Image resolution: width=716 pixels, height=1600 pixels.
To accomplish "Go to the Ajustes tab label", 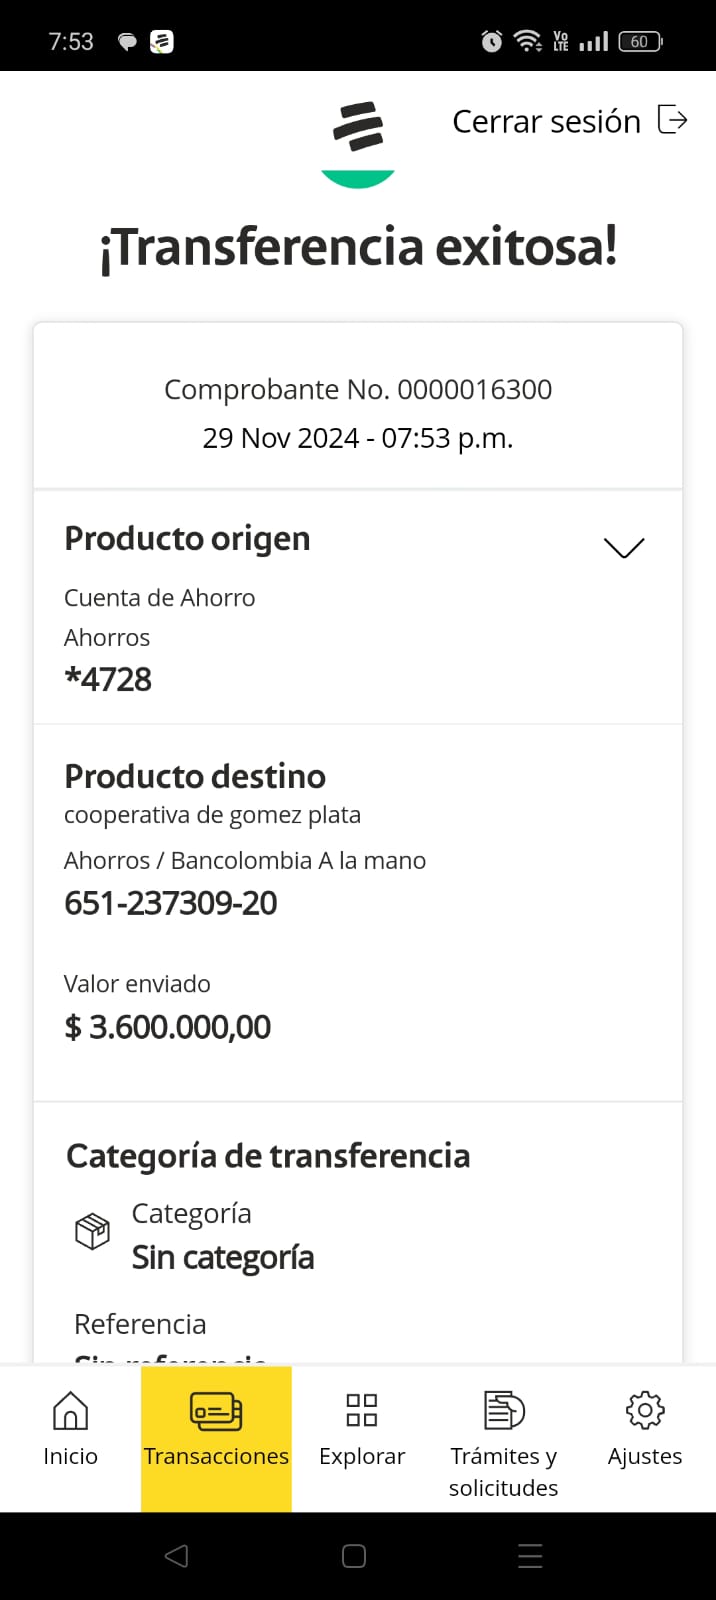I will [645, 1456].
